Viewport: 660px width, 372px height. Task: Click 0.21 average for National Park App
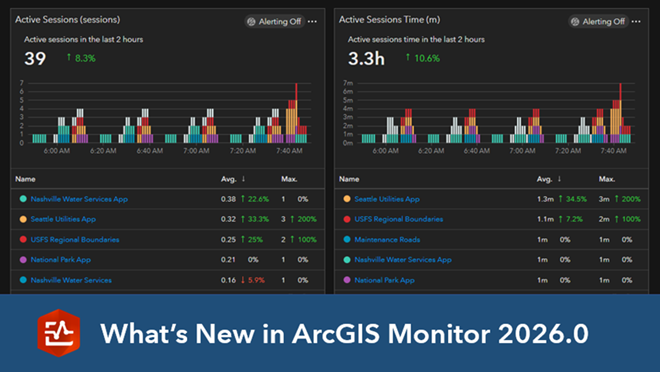[x=228, y=260]
